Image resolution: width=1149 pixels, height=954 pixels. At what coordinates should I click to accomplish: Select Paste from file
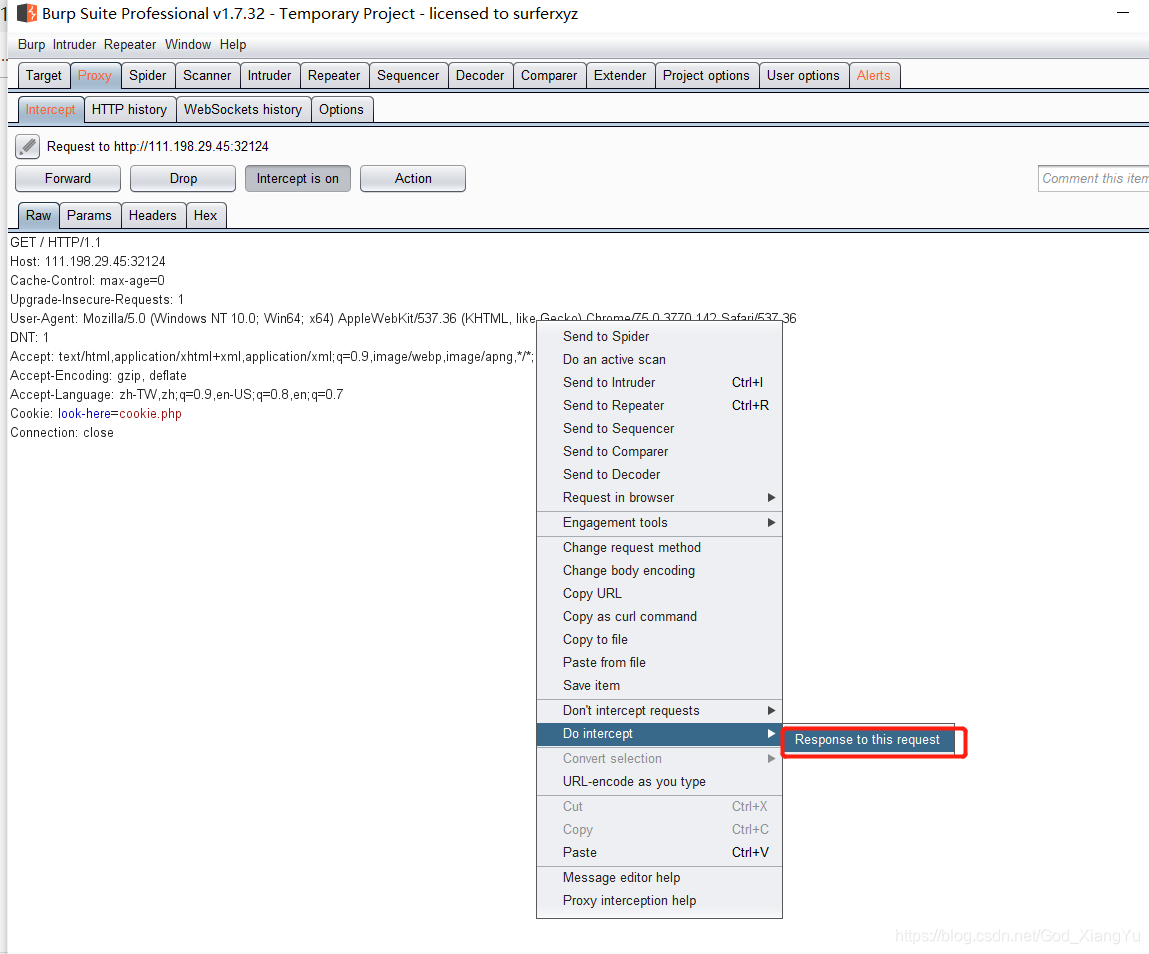660,662
